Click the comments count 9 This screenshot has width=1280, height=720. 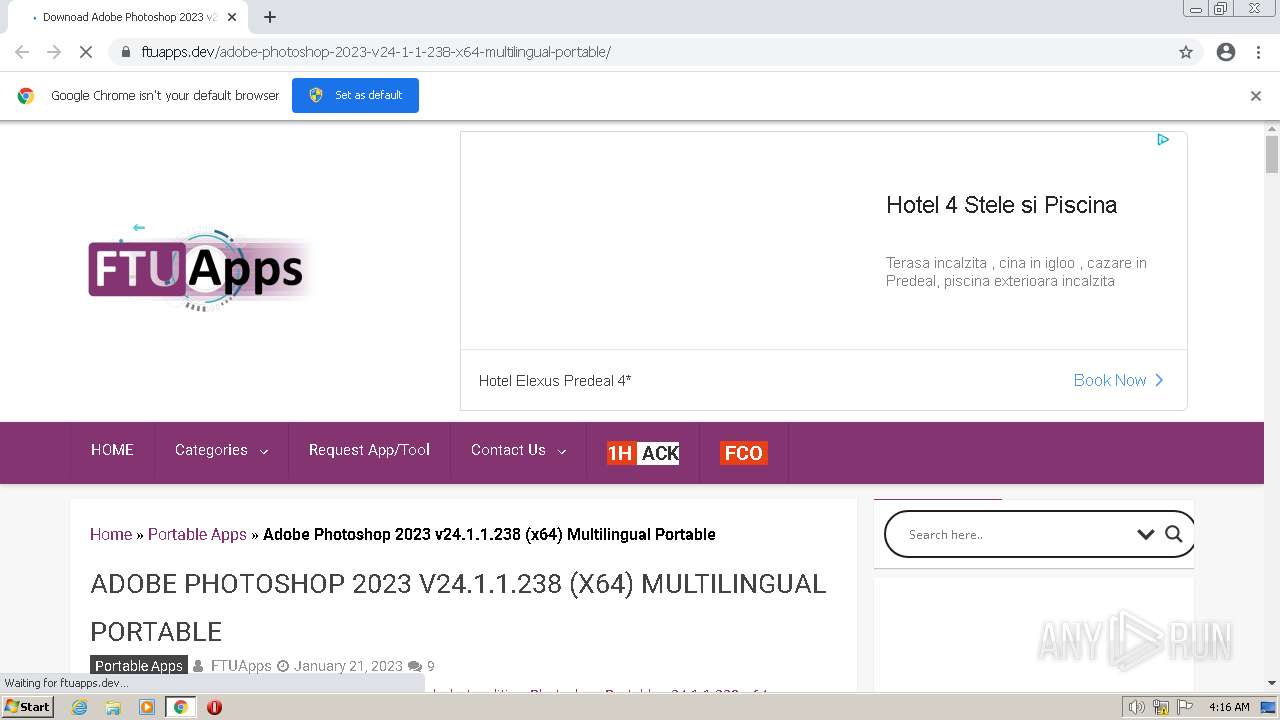430,666
